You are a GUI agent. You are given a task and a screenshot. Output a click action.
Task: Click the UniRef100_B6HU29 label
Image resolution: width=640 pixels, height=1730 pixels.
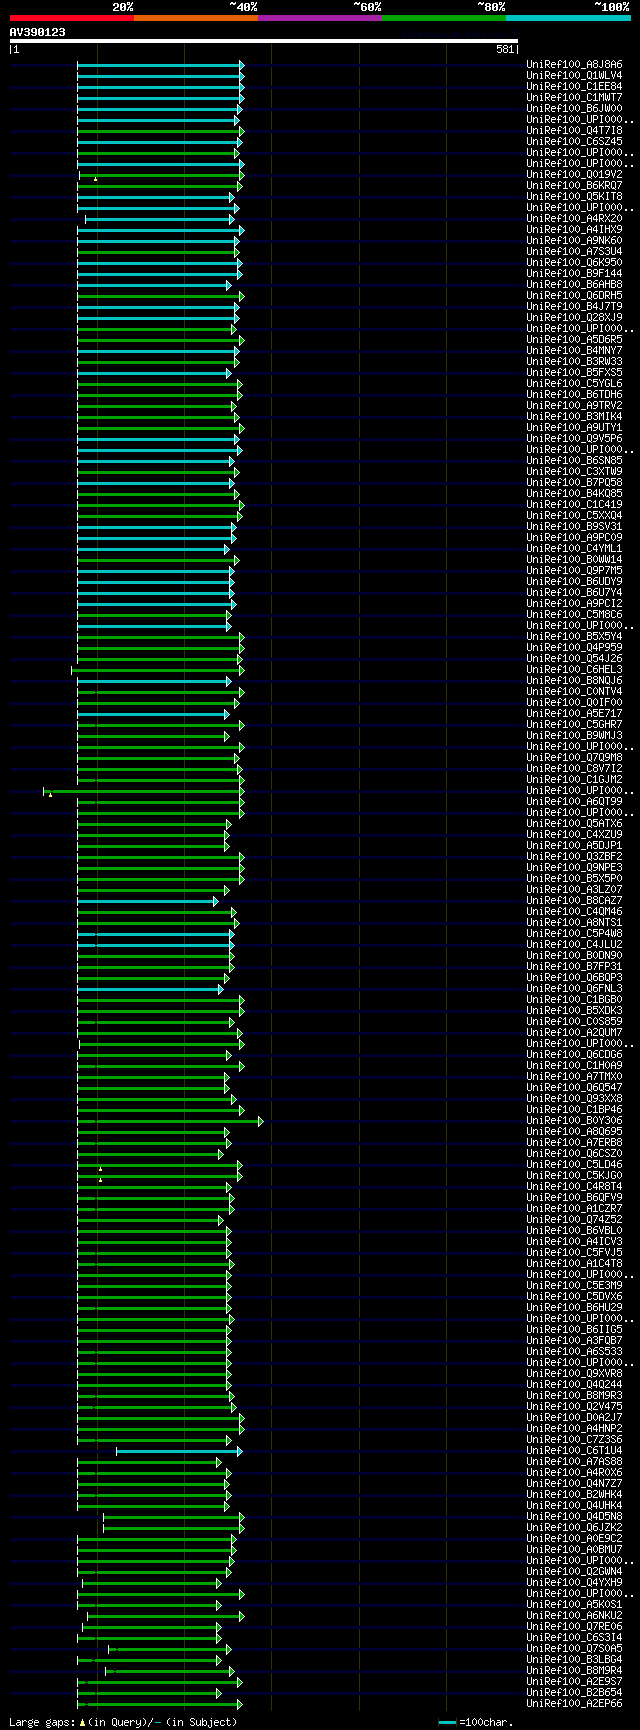[x=574, y=1308]
